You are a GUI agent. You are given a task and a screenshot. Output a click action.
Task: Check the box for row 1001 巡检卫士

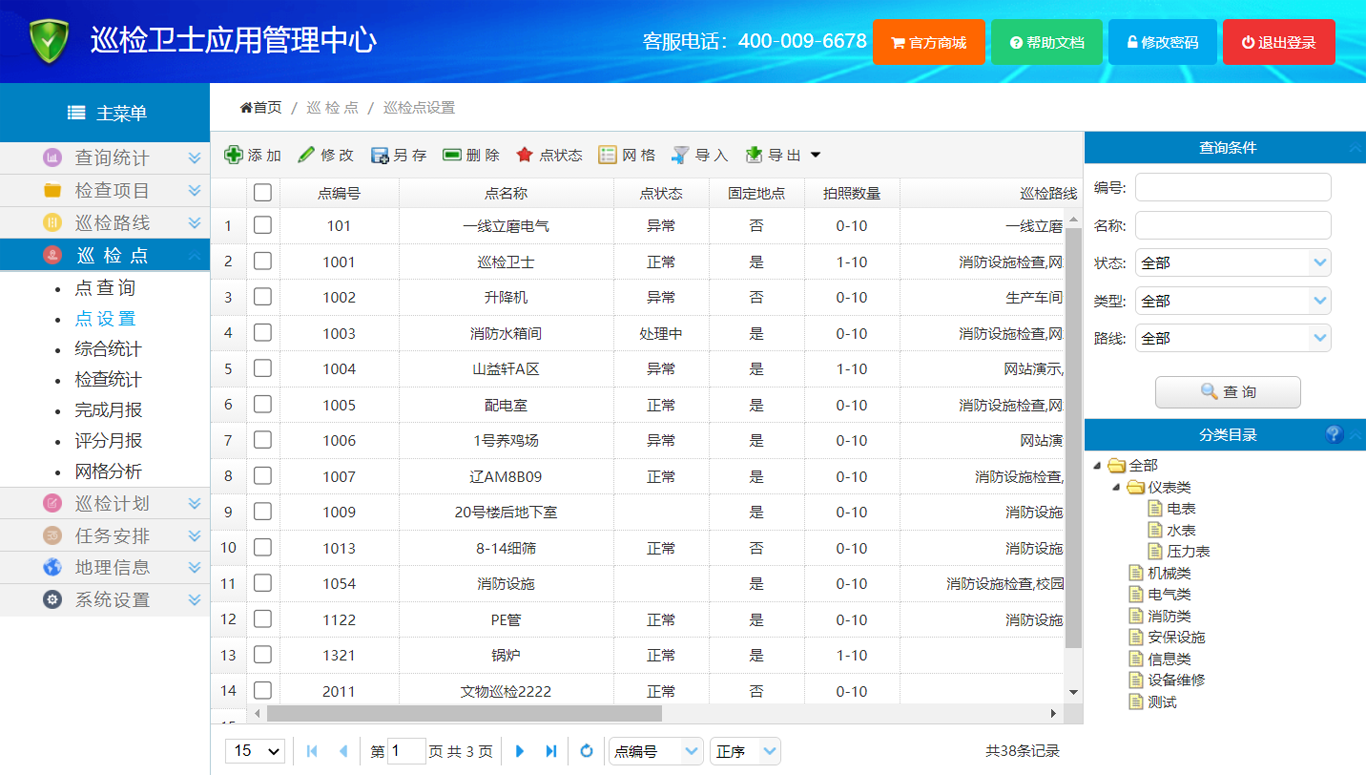pos(263,261)
